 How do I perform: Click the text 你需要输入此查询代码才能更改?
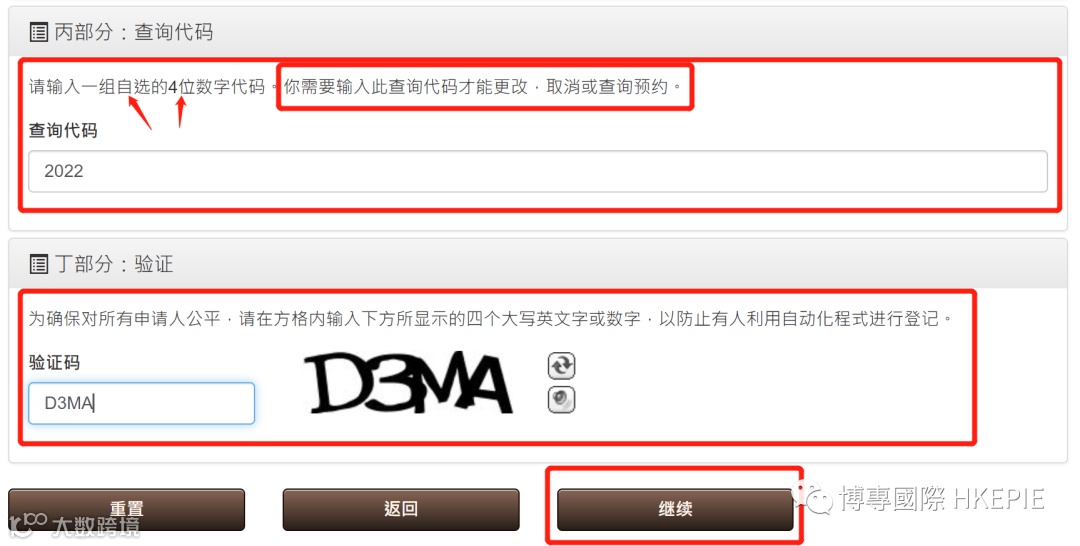(x=406, y=87)
